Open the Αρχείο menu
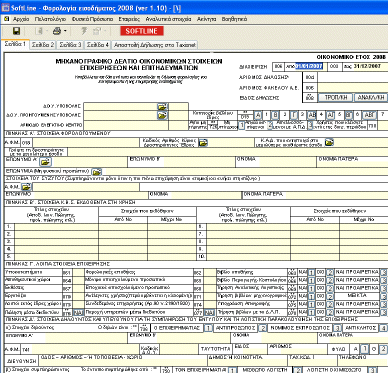388x373 pixels. (x=21, y=19)
